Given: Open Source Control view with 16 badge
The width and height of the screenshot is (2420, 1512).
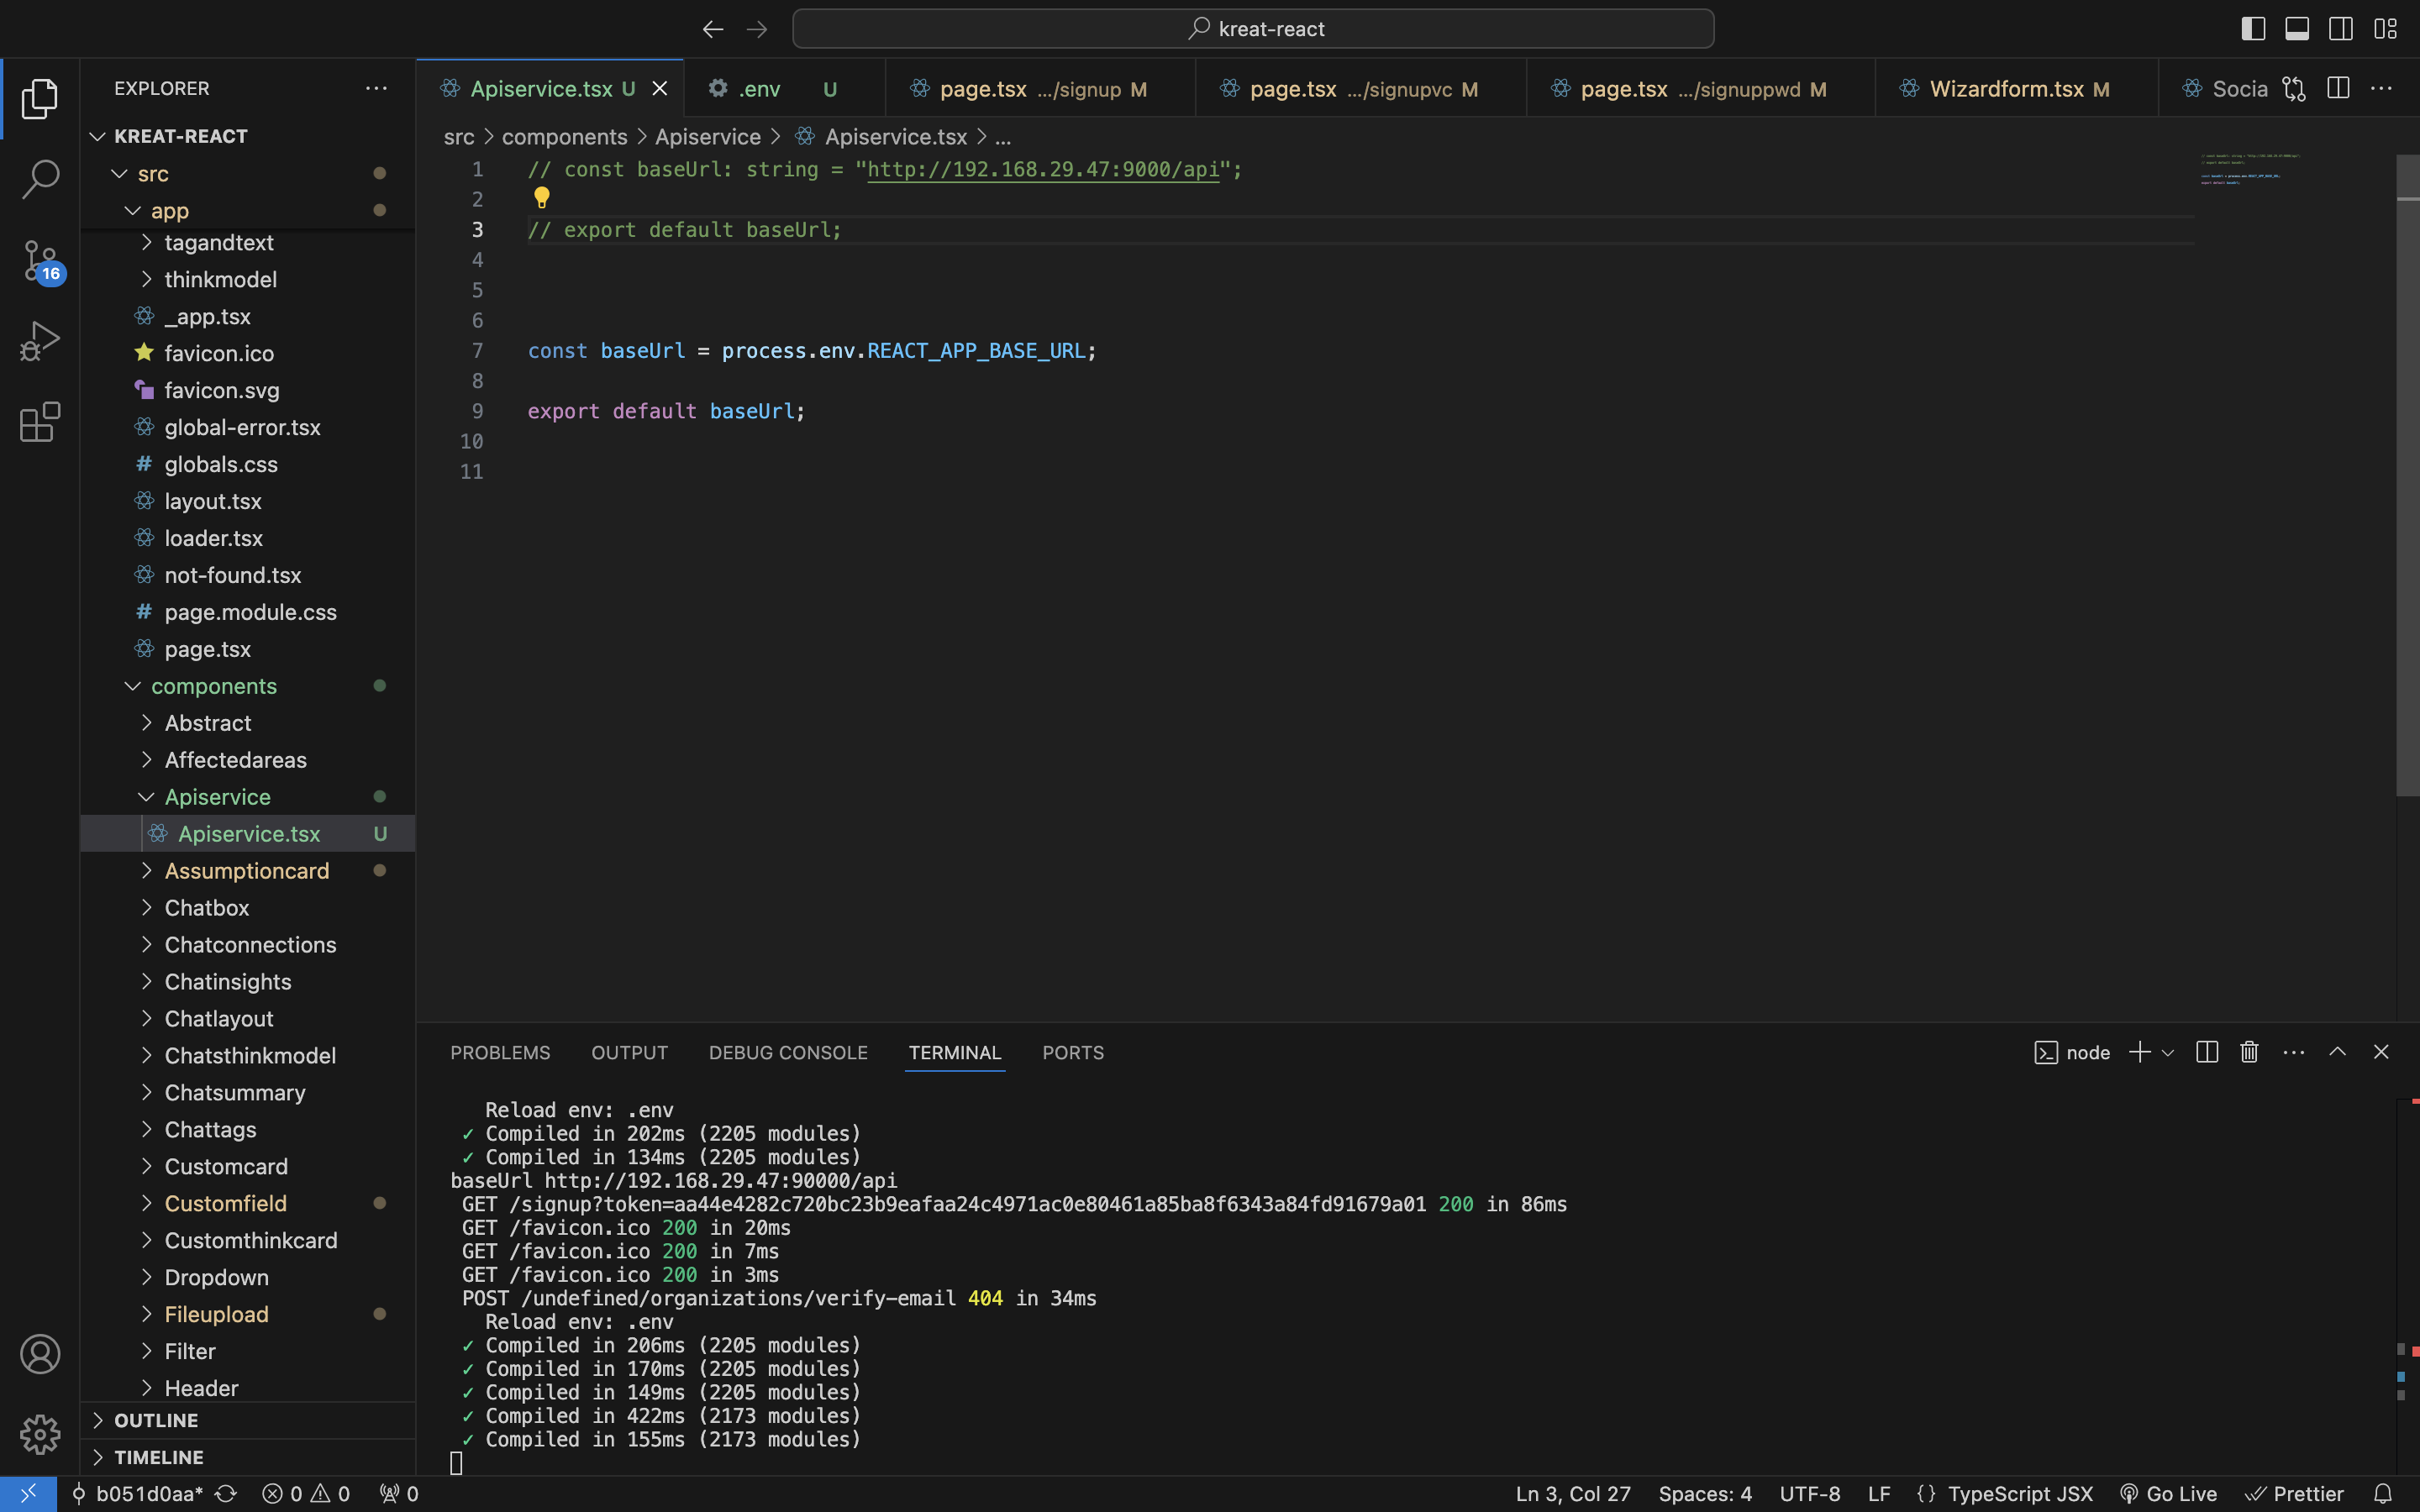Looking at the screenshot, I should 40,261.
